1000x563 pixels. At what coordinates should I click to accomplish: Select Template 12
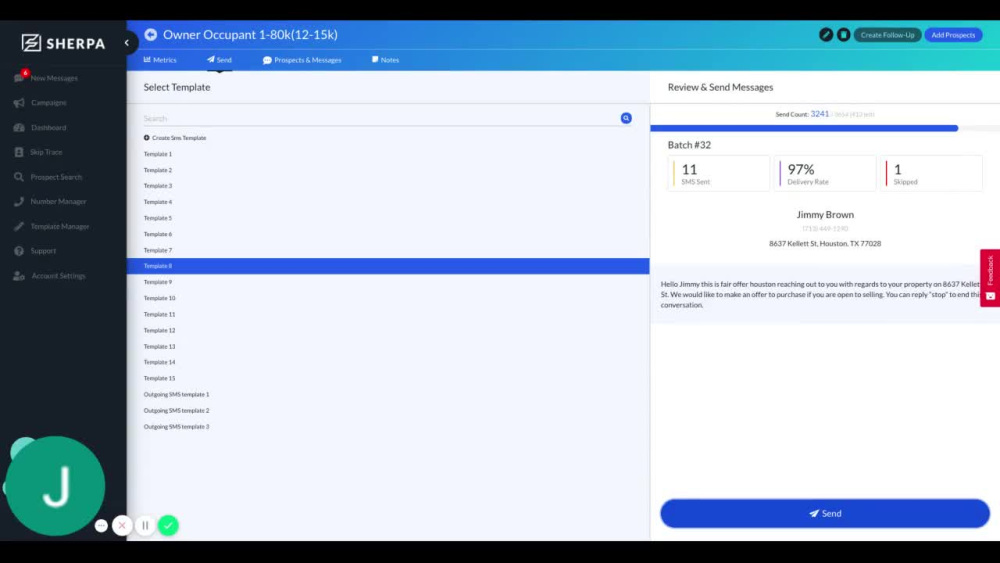159,330
